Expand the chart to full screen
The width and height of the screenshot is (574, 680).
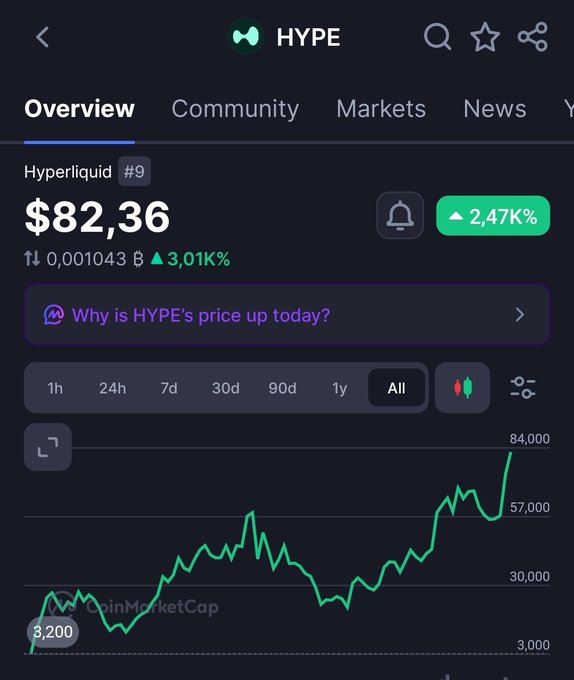(x=48, y=447)
